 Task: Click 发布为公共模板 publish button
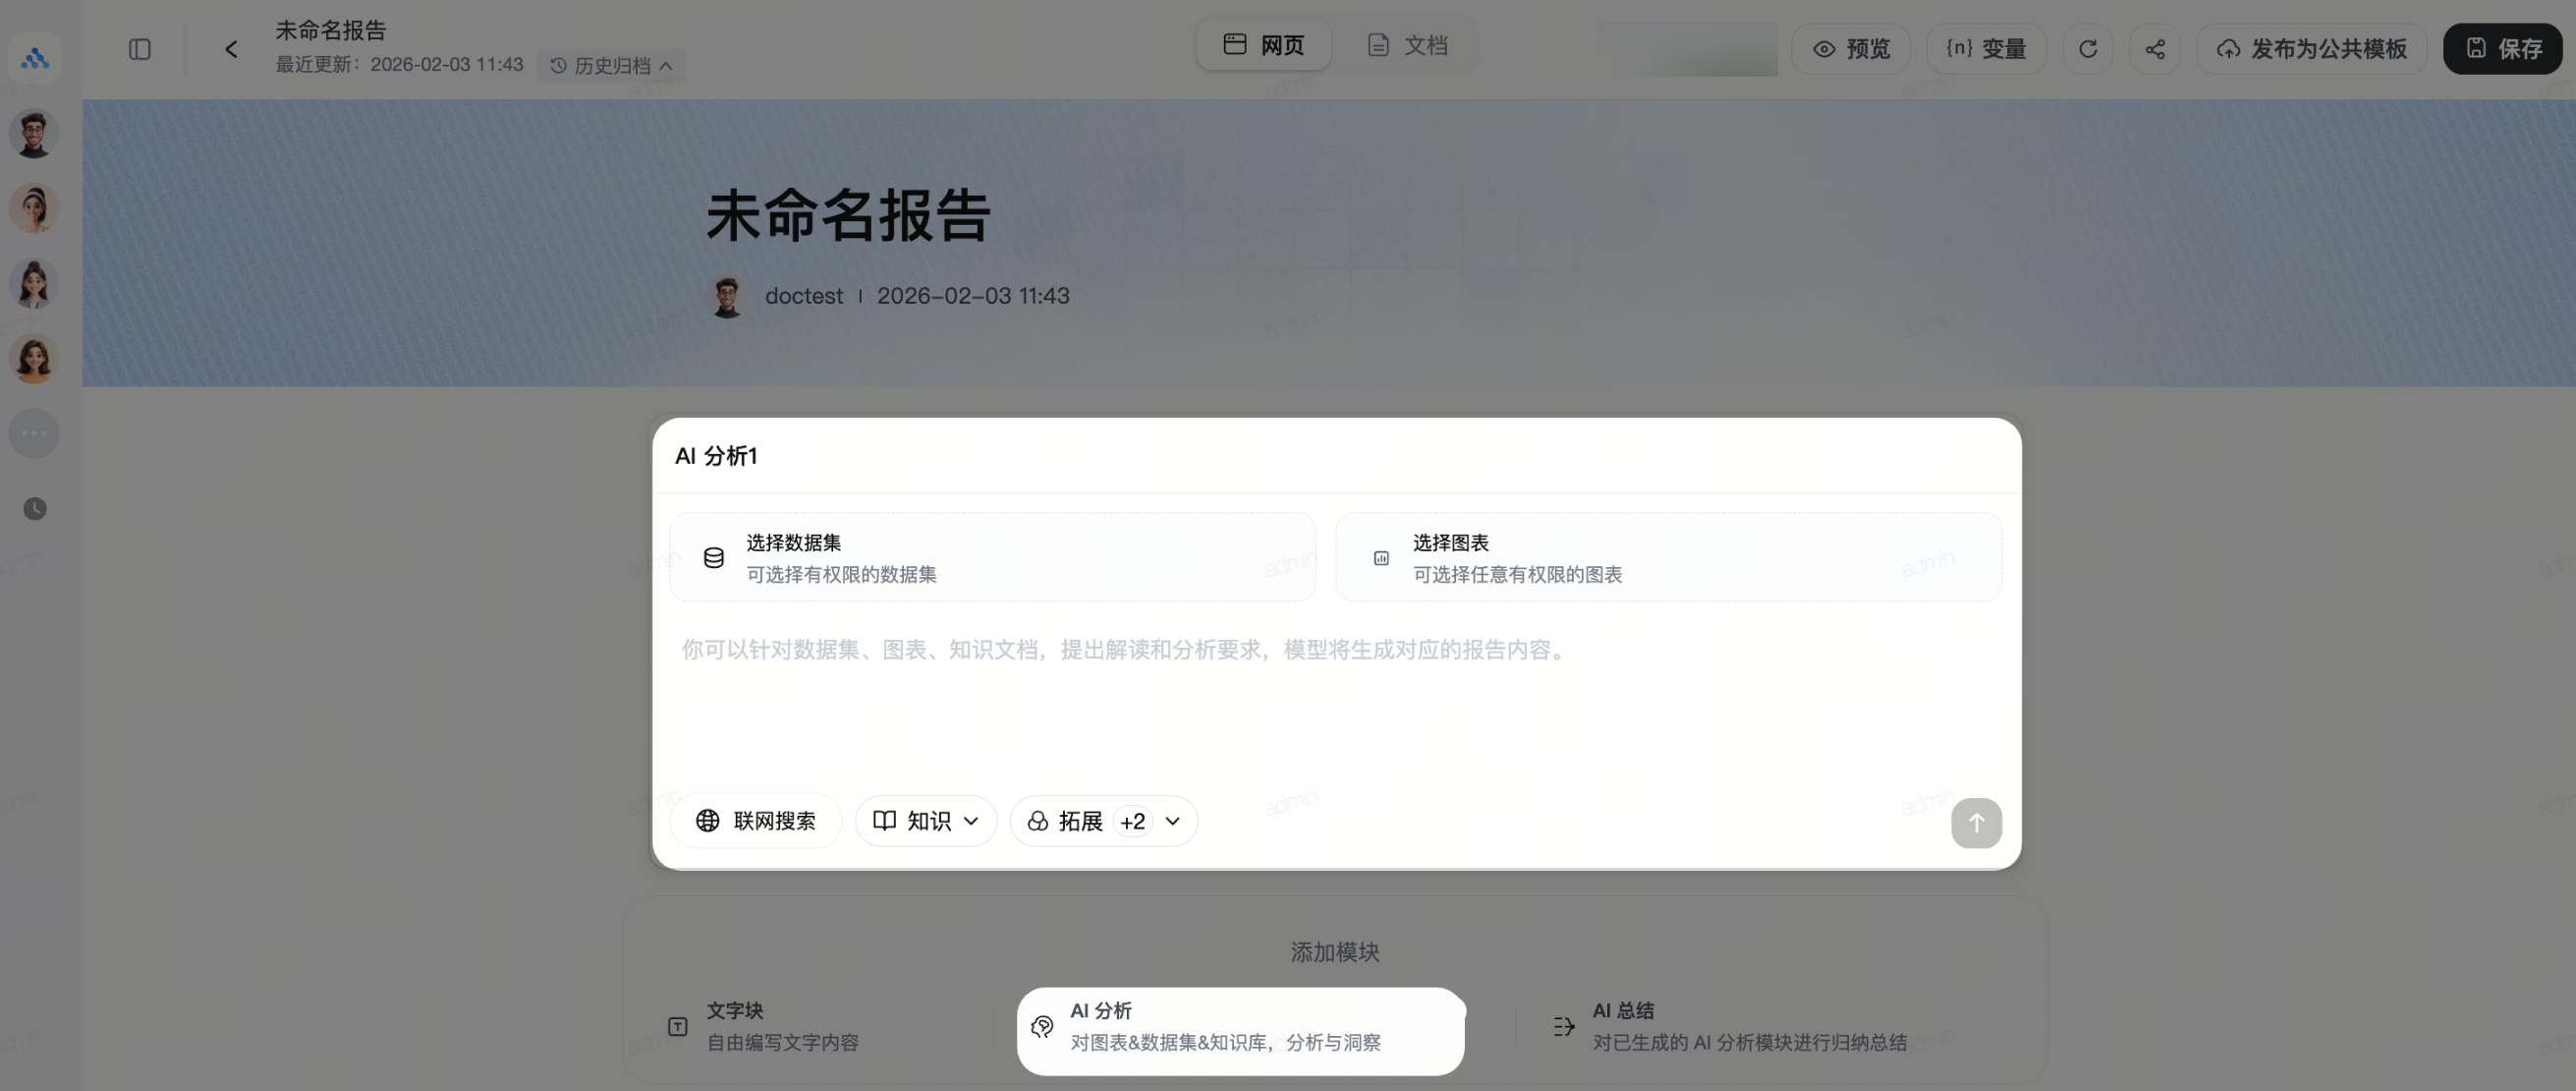(2312, 49)
